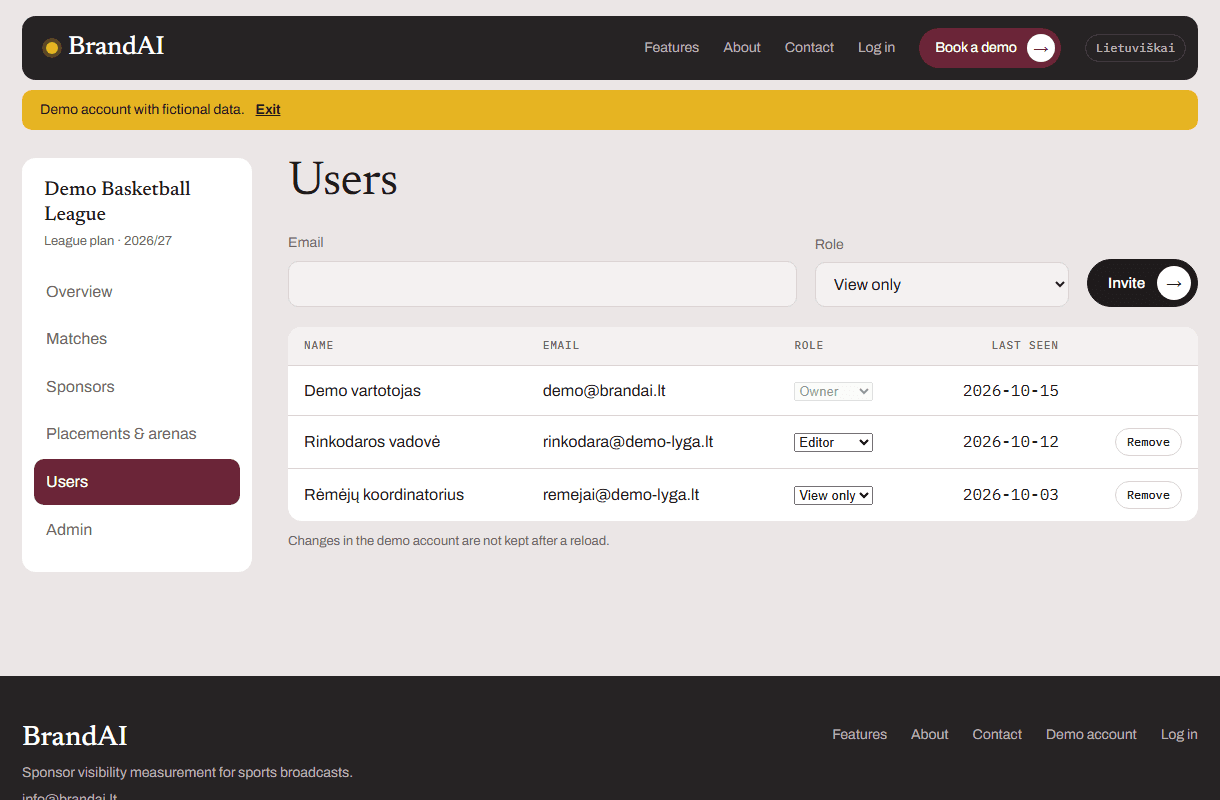Viewport: 1220px width, 800px height.
Task: Go to Matches in the sidebar
Action: click(x=137, y=339)
